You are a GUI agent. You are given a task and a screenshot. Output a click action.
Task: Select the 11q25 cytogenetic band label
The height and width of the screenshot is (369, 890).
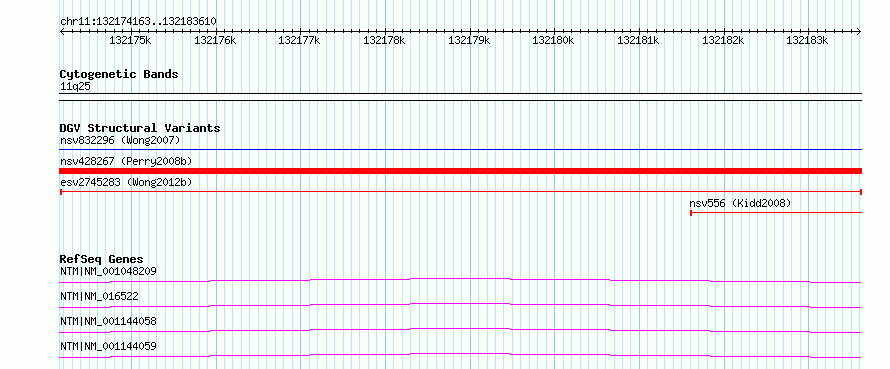click(x=75, y=87)
